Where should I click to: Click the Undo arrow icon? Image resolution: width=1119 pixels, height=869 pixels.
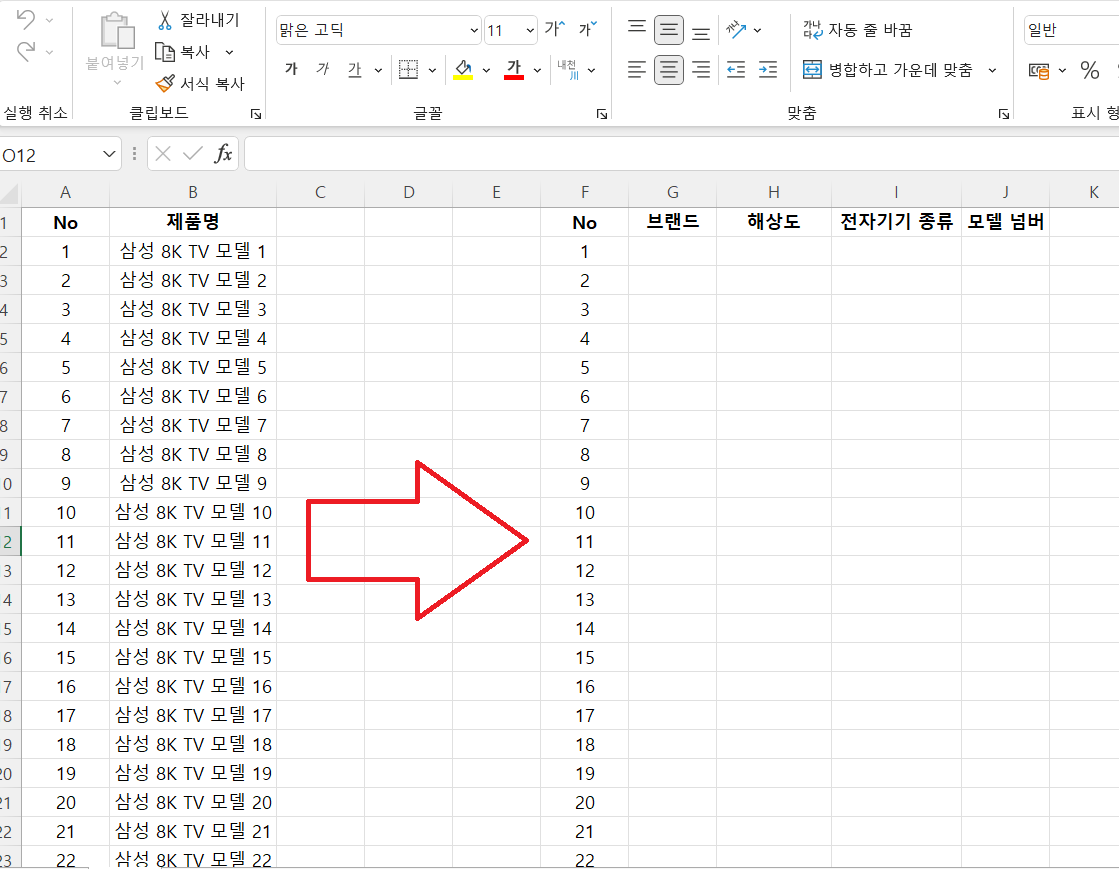pyautogui.click(x=25, y=20)
